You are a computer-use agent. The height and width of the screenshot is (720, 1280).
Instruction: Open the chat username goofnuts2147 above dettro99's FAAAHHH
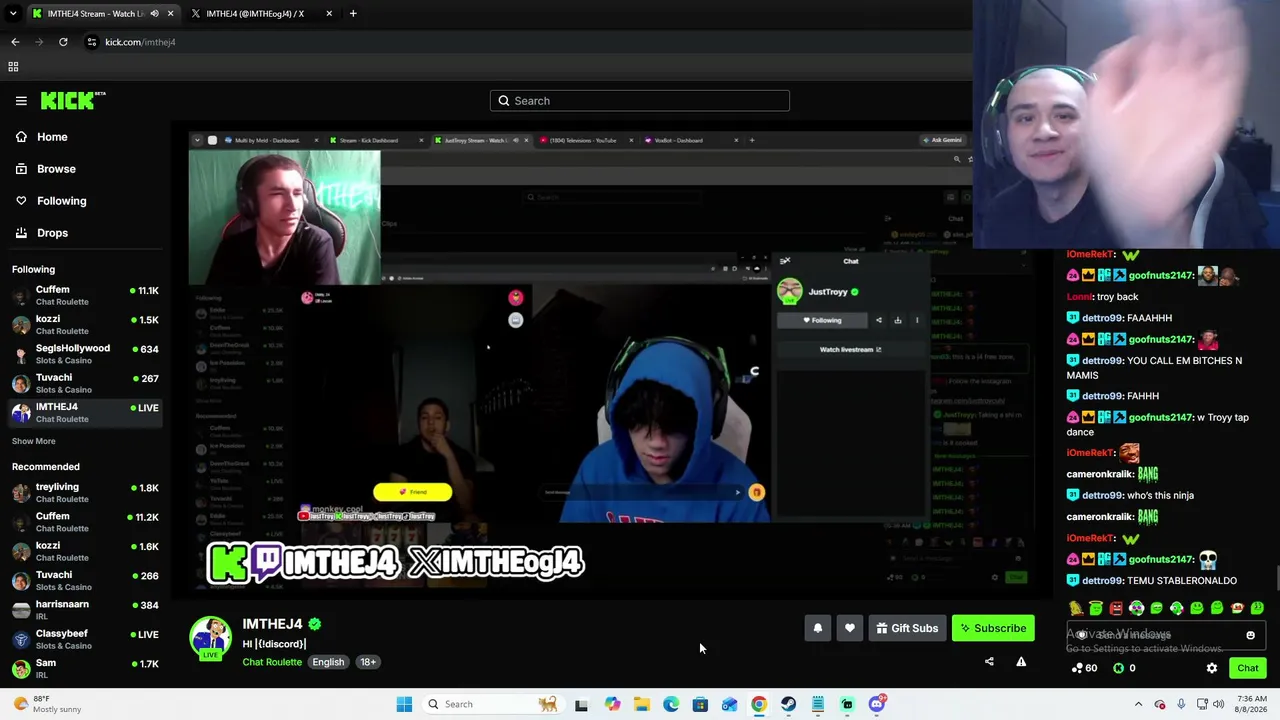point(1162,276)
